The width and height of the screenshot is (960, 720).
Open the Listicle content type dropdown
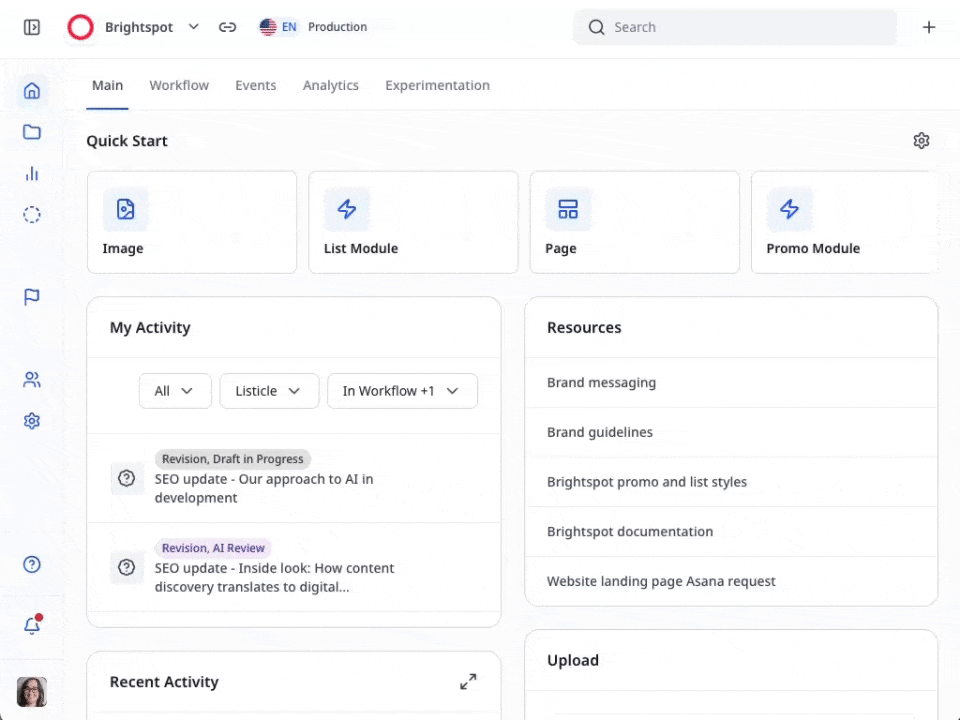[x=269, y=391]
